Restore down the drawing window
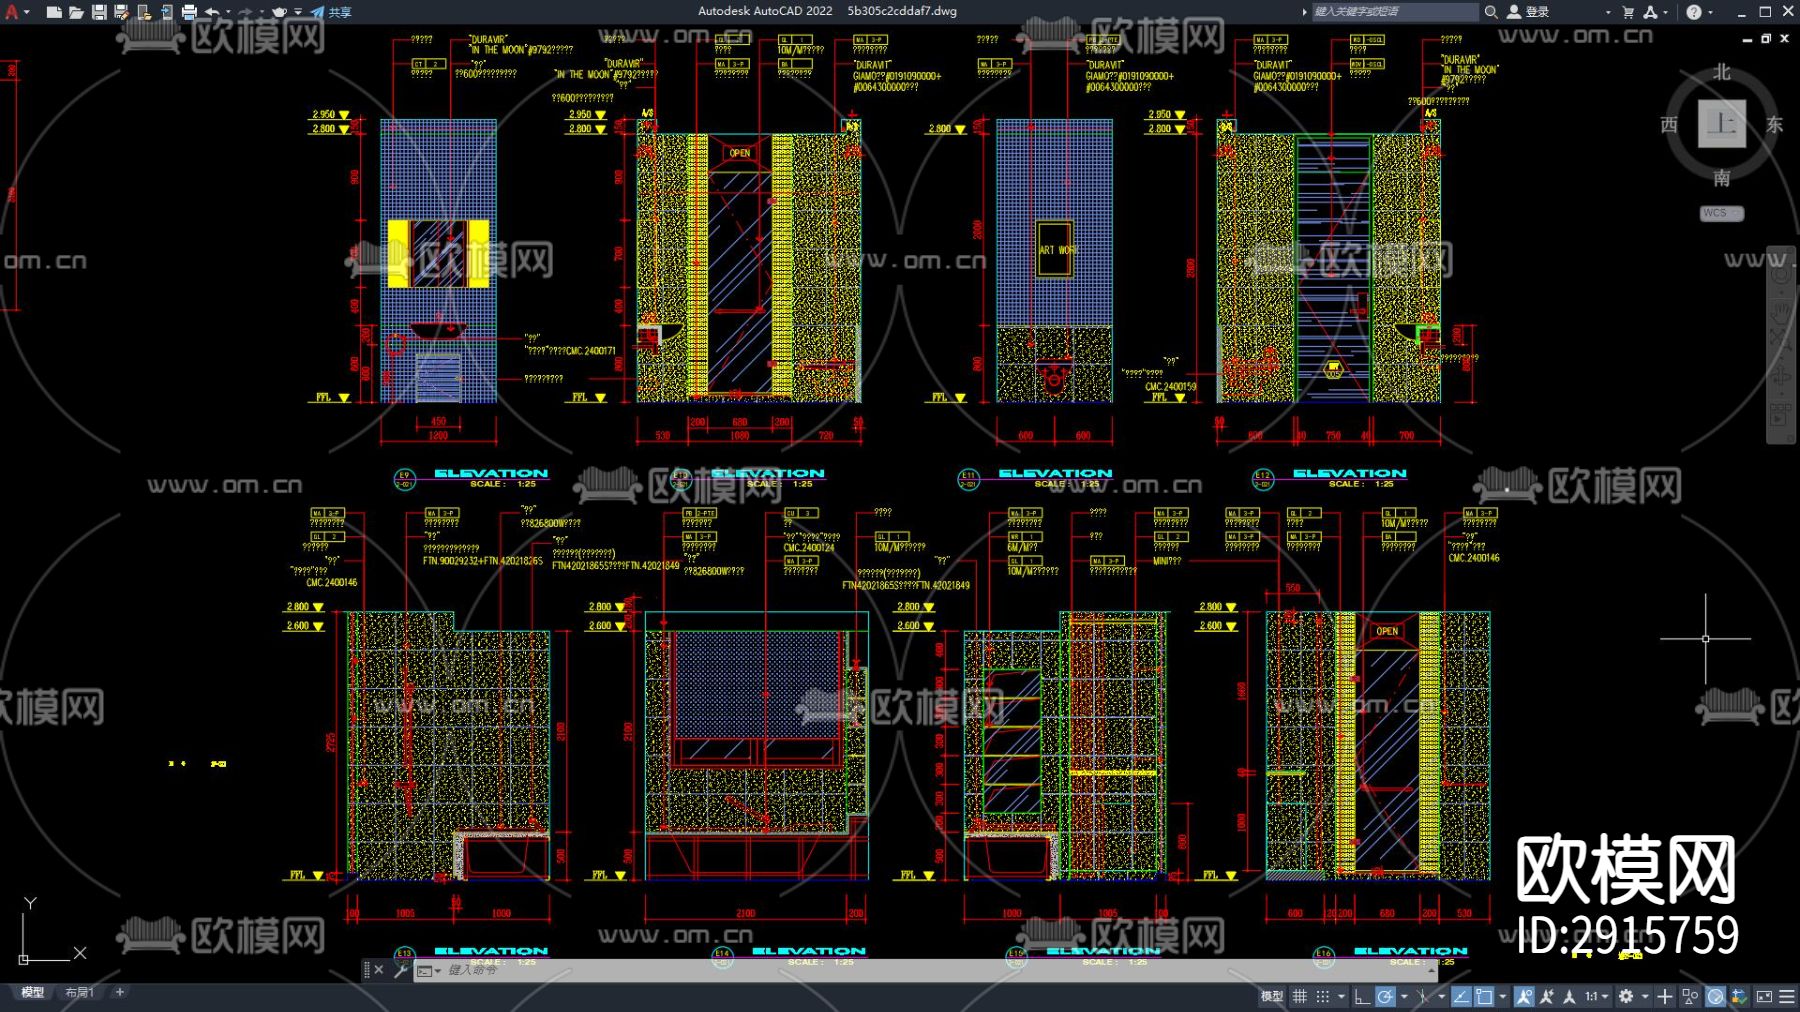Viewport: 1800px width, 1012px height. [x=1766, y=38]
